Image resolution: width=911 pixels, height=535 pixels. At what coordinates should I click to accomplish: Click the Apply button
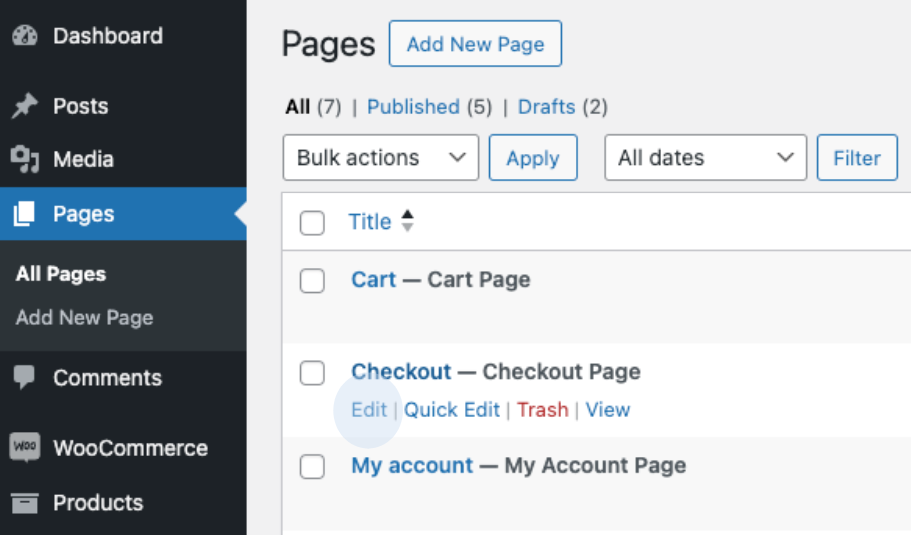(x=533, y=158)
